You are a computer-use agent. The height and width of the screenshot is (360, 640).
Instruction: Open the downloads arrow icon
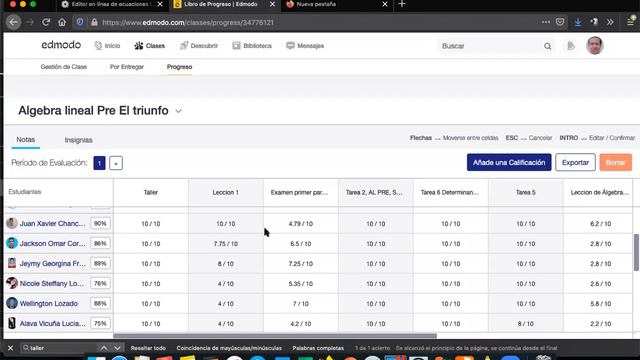click(x=578, y=22)
